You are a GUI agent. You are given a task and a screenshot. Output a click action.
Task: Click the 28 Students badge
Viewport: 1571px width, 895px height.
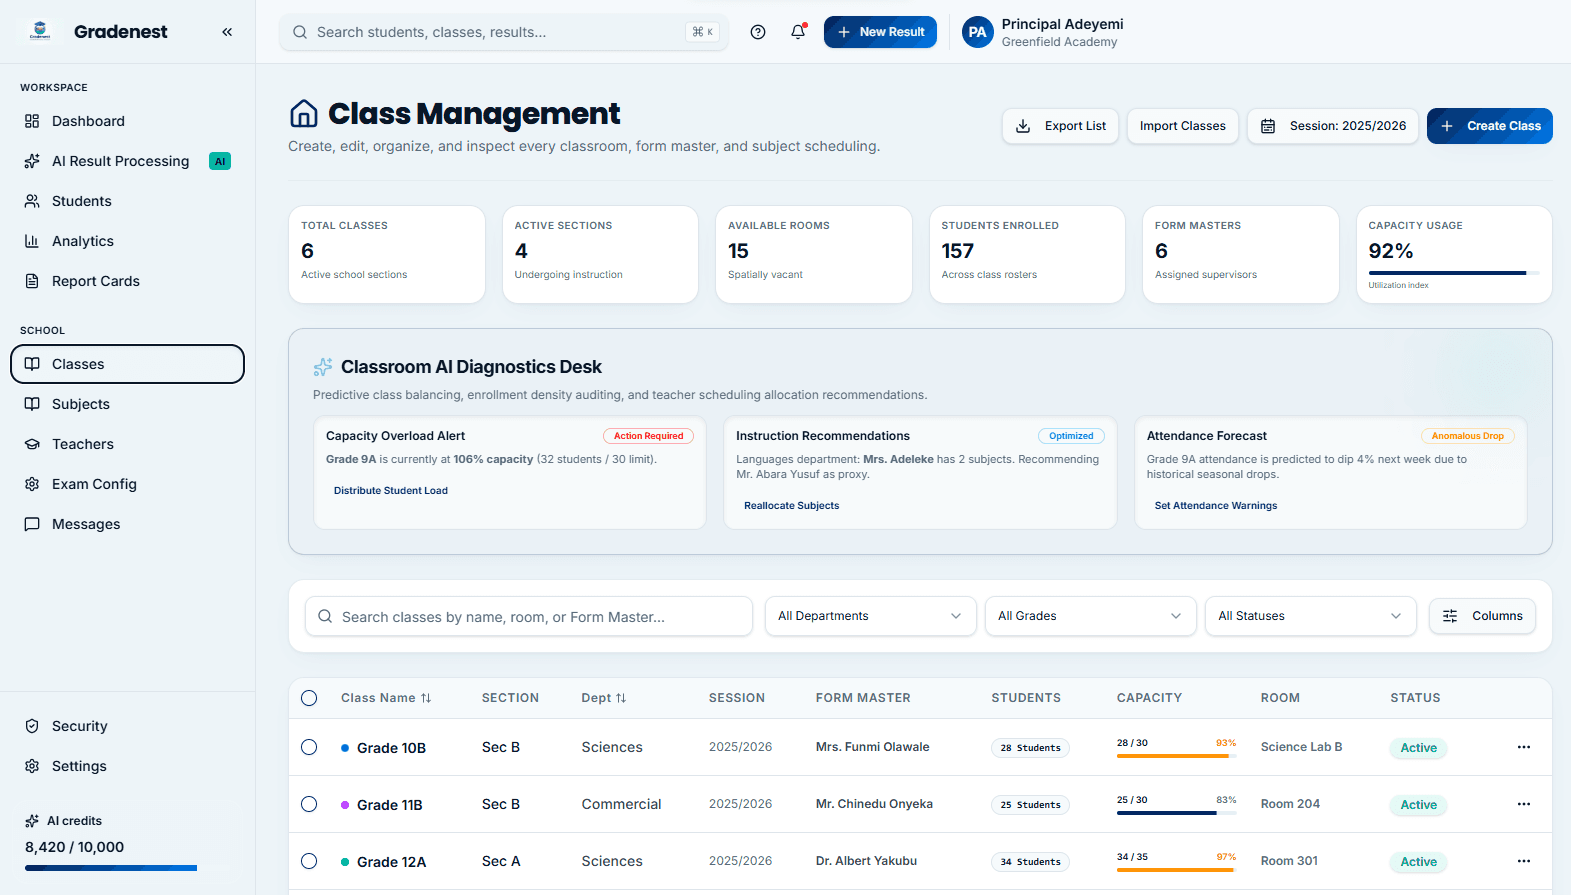pos(1030,748)
